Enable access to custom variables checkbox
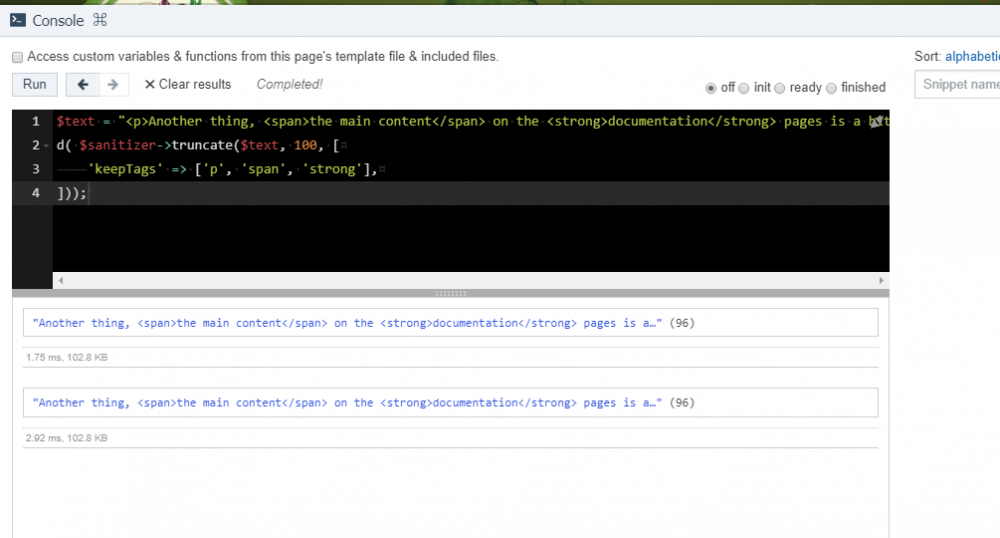The height and width of the screenshot is (538, 1000). pos(17,57)
